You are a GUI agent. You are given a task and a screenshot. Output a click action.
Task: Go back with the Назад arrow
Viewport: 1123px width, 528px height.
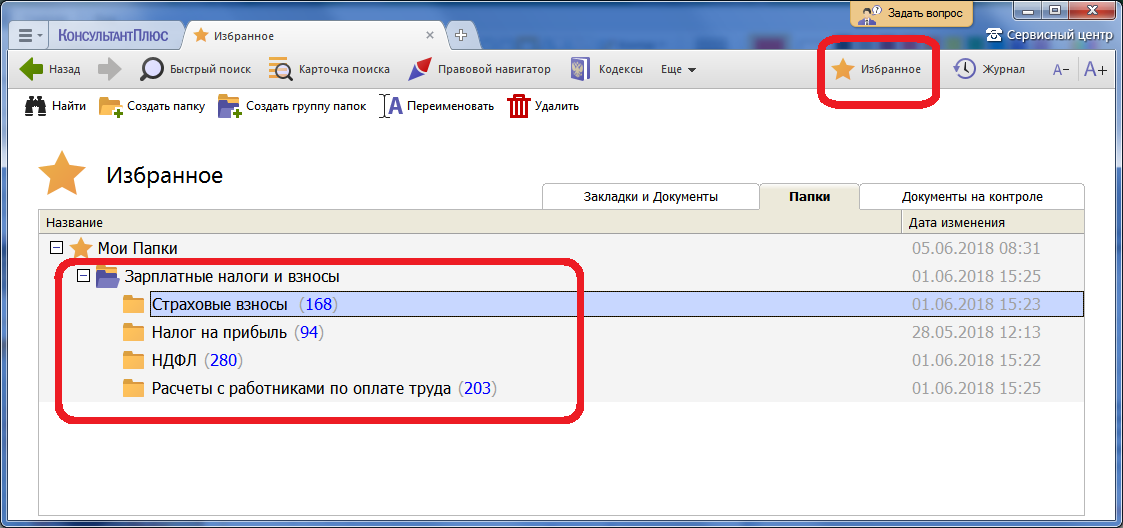[x=49, y=69]
